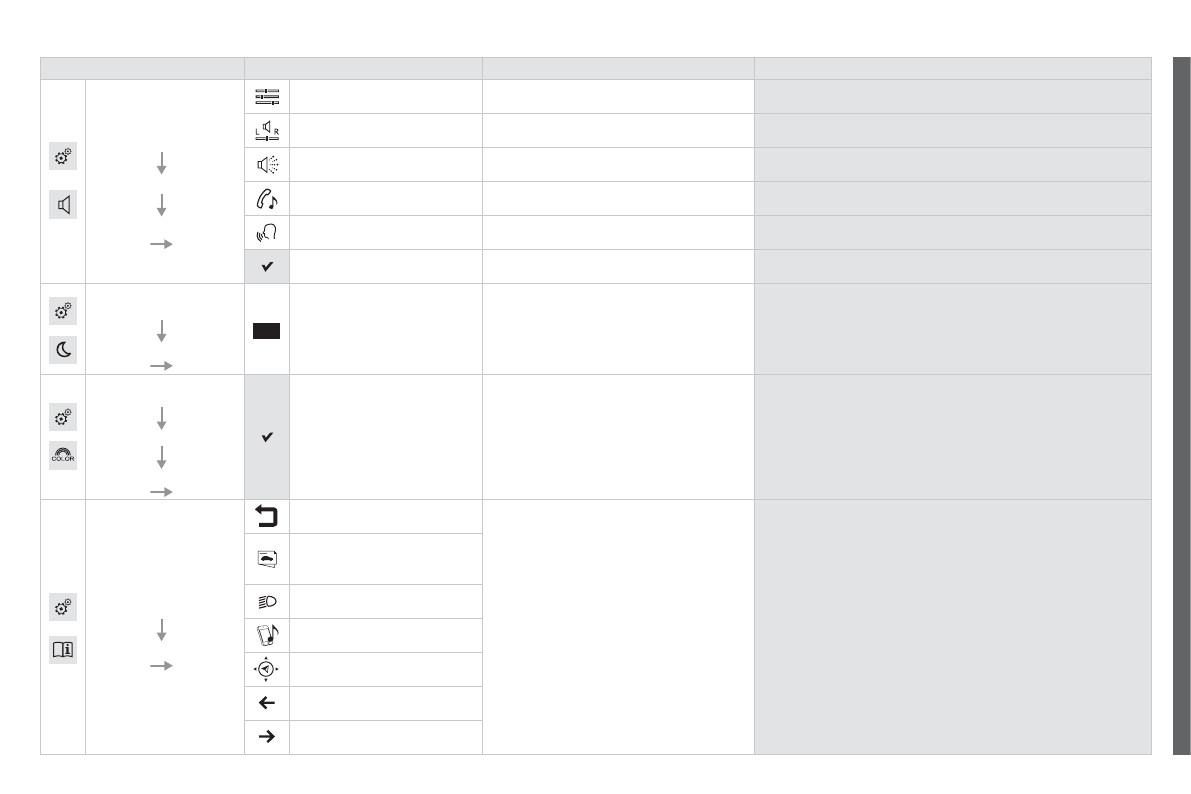Select the crescent moon night mode icon

[63, 349]
